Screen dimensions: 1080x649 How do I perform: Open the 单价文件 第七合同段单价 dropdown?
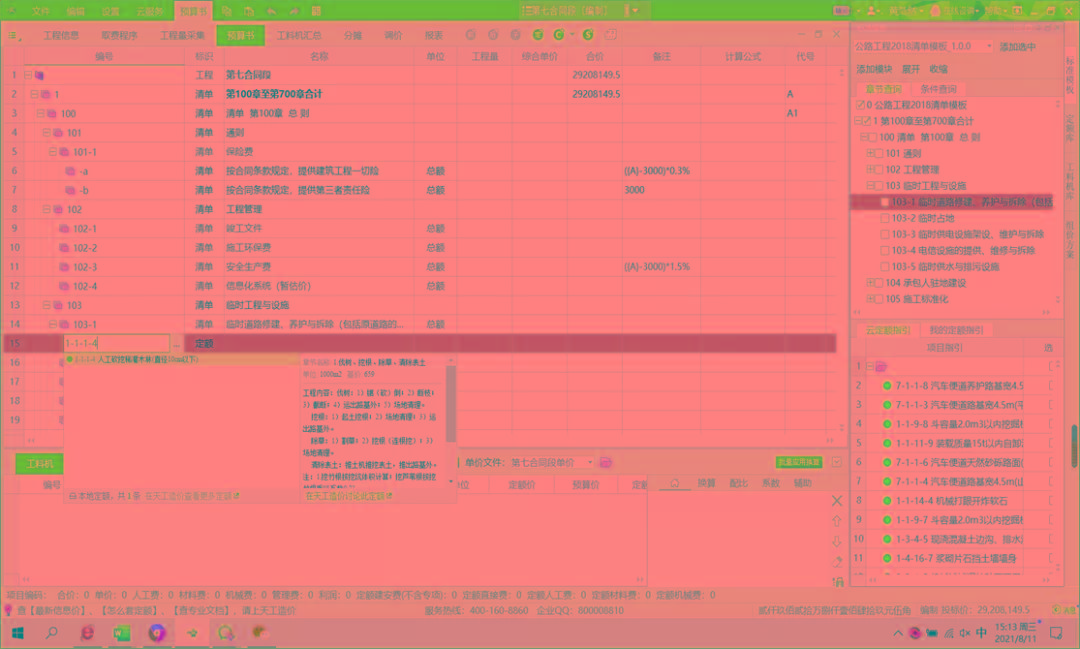(x=552, y=462)
